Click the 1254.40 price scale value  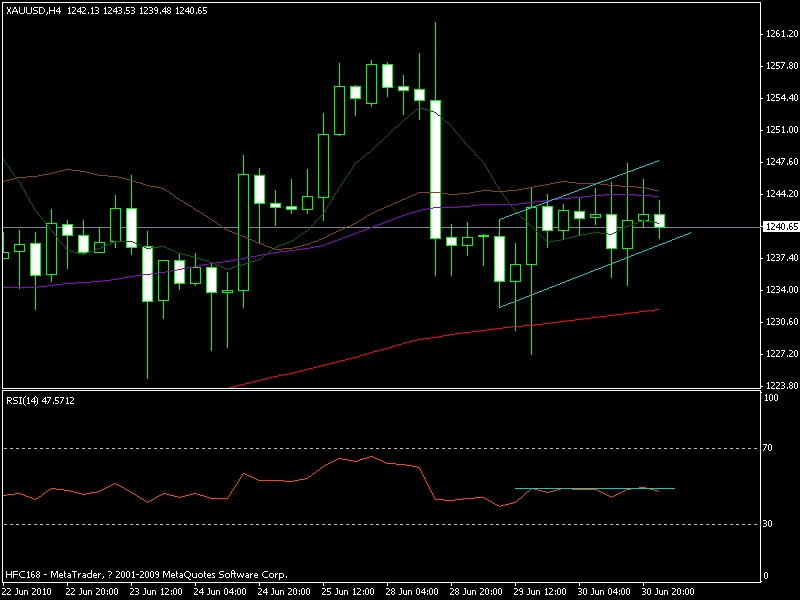coord(782,98)
